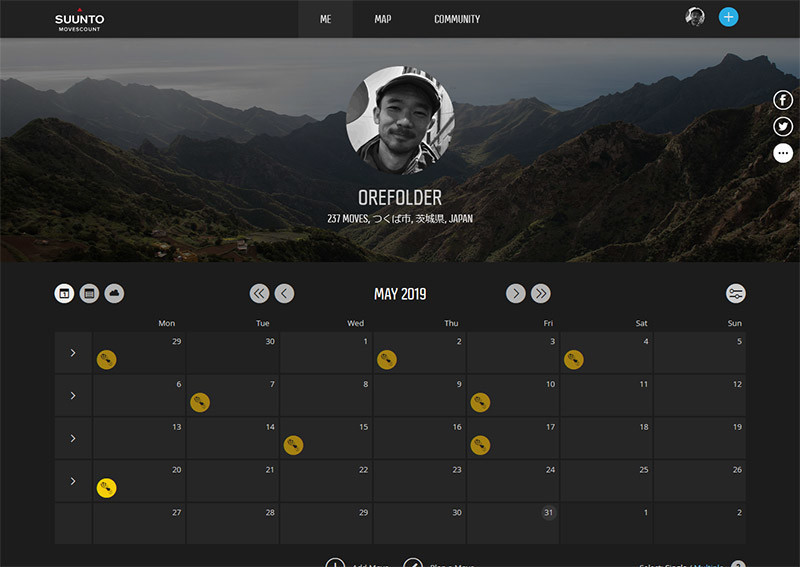Viewport: 800px width, 567px height.
Task: Select calendar day 30 in April
Action: [233, 353]
